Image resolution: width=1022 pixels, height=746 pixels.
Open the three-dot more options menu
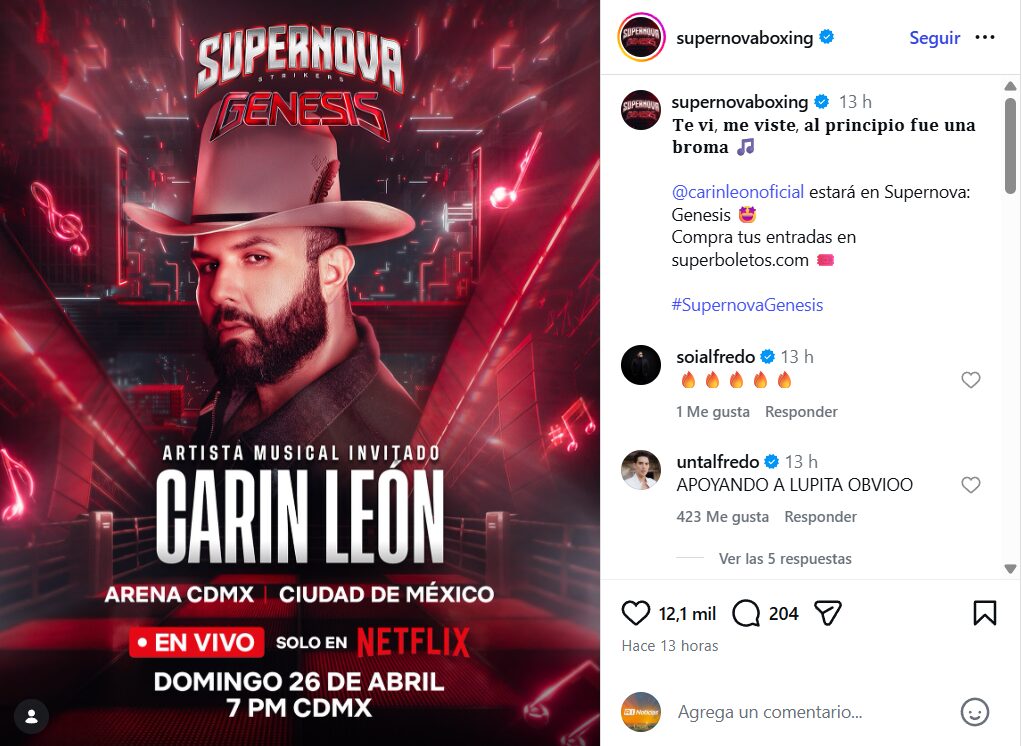985,37
